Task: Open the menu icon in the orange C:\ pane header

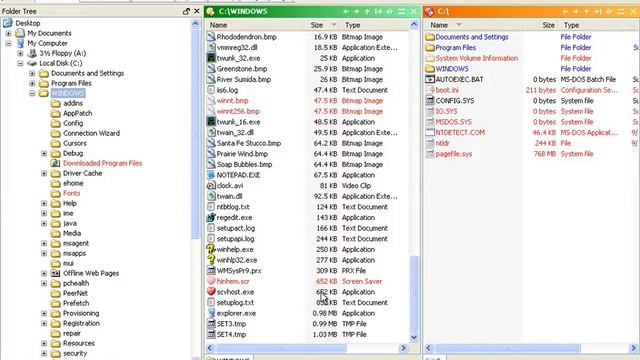Action: click(x=621, y=11)
